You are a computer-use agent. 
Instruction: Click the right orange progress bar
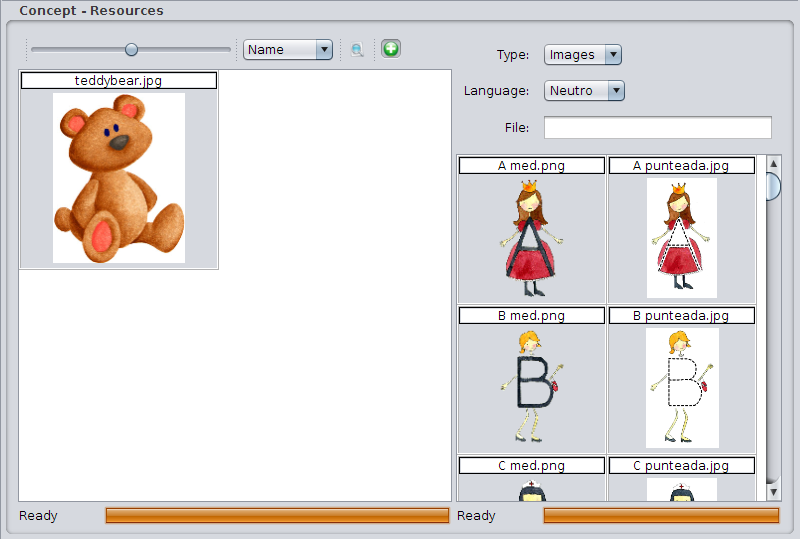coord(661,516)
